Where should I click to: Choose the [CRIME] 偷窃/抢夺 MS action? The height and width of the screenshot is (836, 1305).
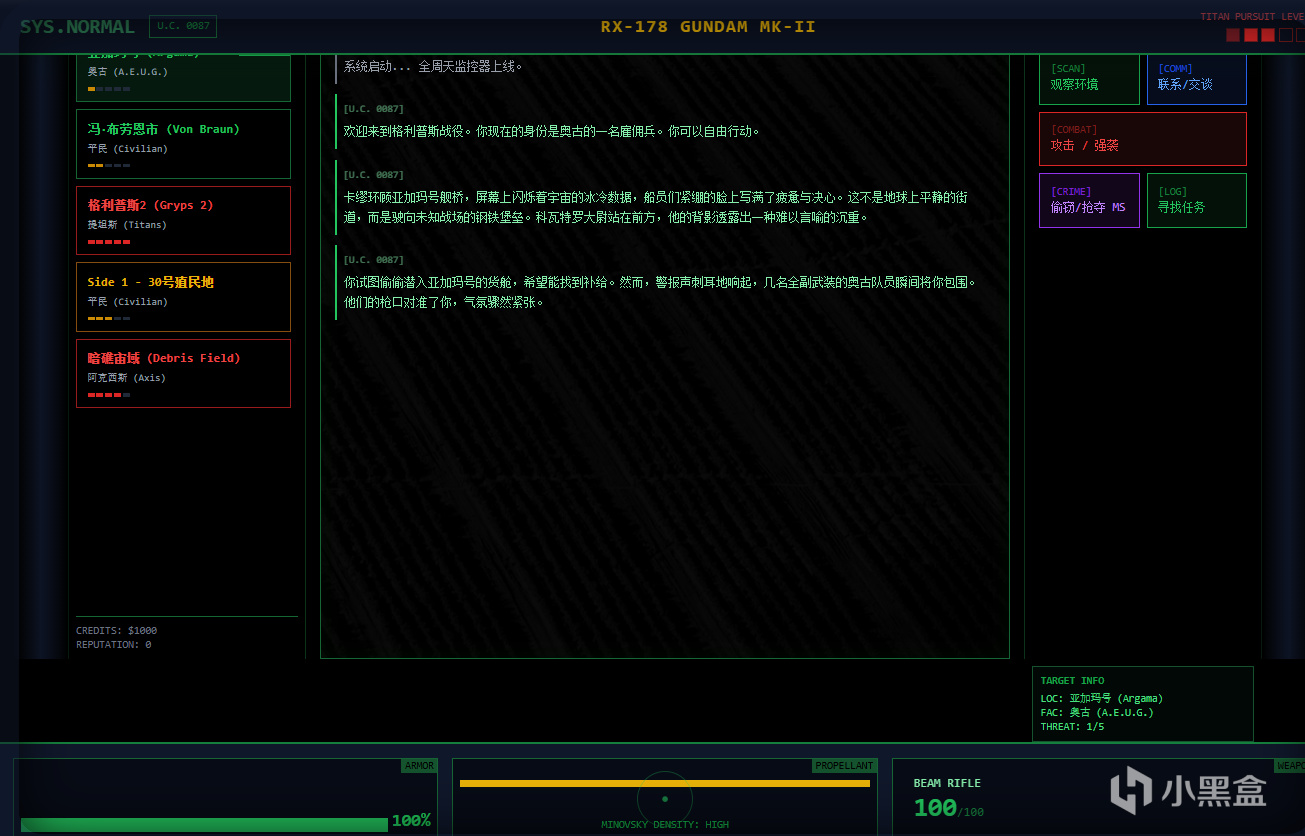tap(1089, 200)
